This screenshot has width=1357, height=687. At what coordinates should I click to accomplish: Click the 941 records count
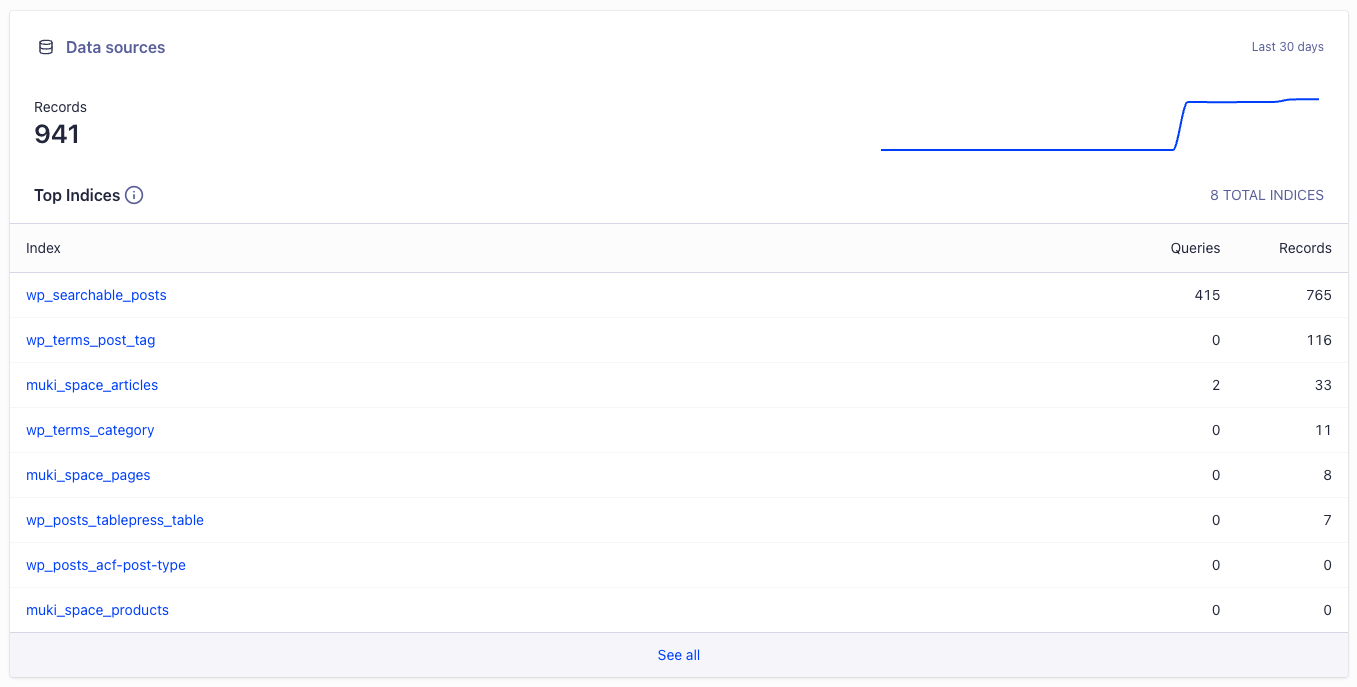[x=57, y=134]
